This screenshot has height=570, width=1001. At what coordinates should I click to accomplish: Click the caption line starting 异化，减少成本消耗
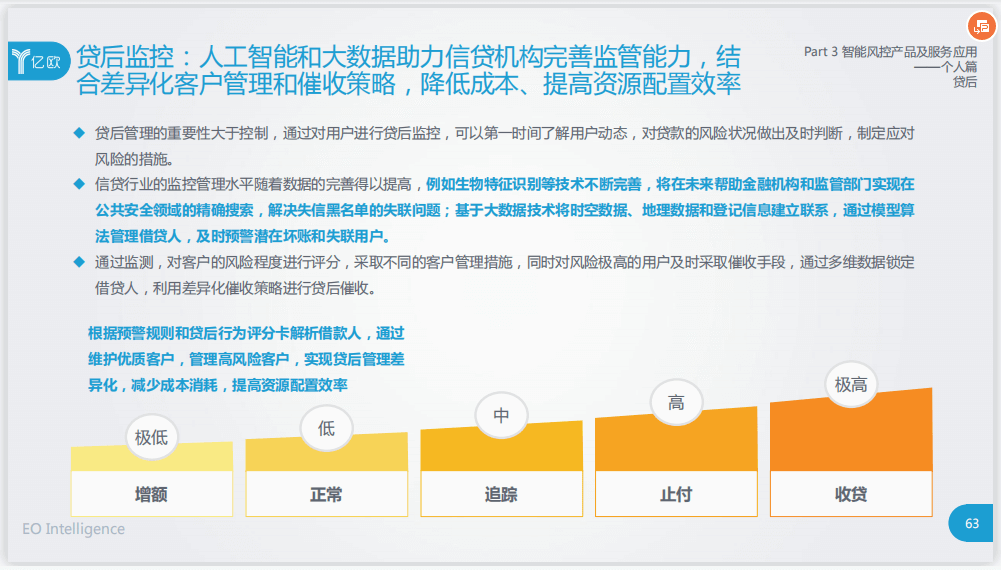pos(218,385)
